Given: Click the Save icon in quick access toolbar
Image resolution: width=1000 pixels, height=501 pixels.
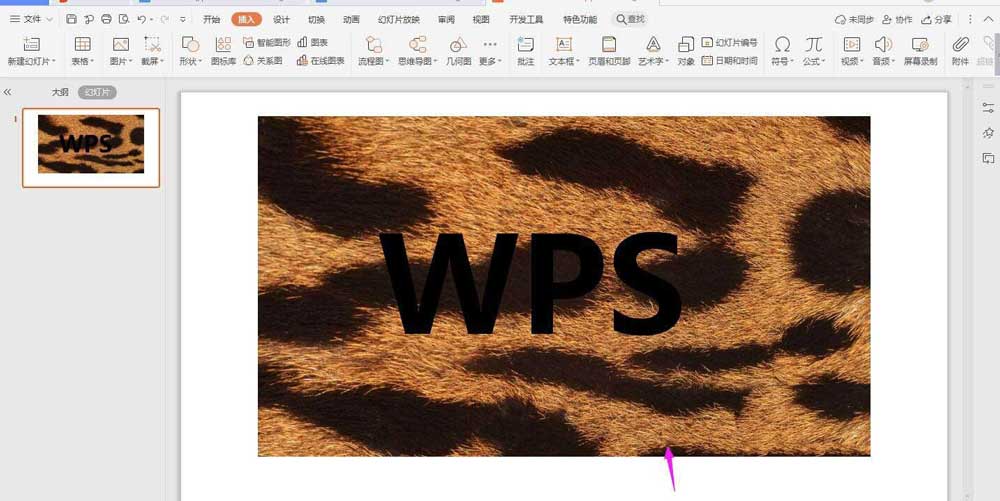Looking at the screenshot, I should coord(71,19).
